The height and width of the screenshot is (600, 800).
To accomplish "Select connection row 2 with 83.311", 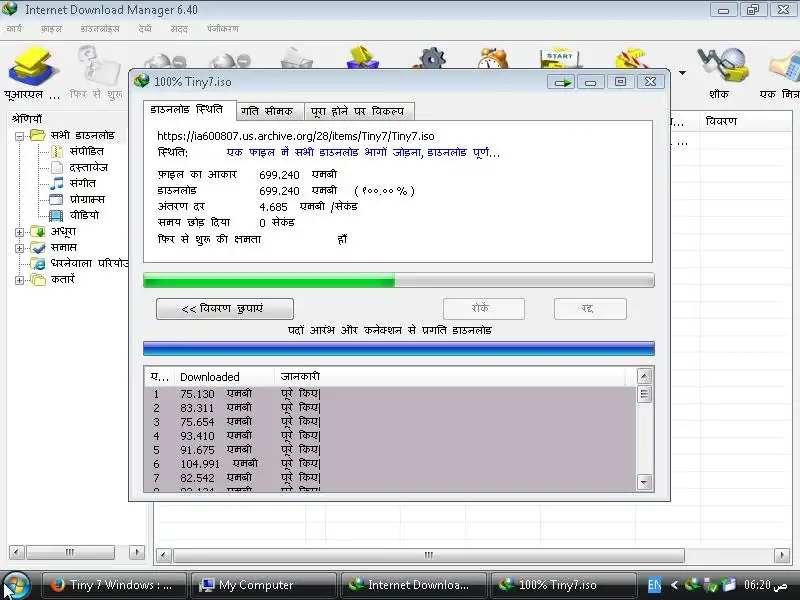I will point(390,408).
